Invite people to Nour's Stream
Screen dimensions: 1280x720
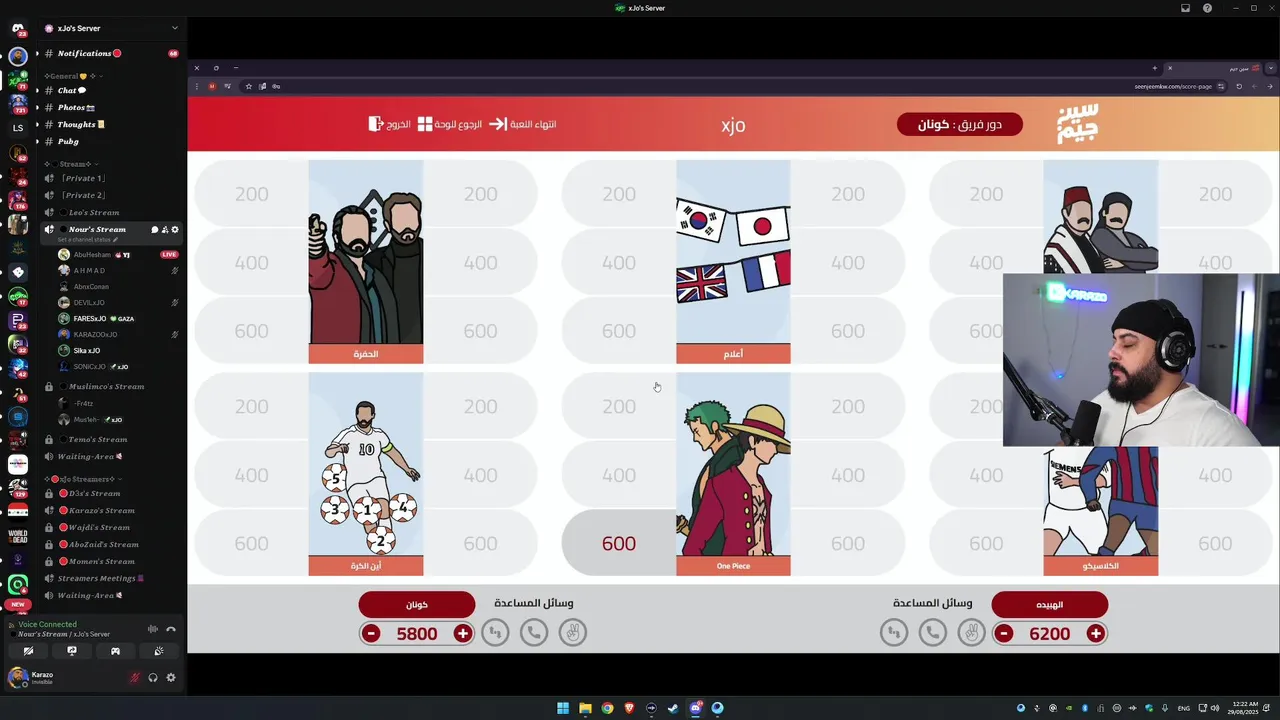tap(165, 230)
